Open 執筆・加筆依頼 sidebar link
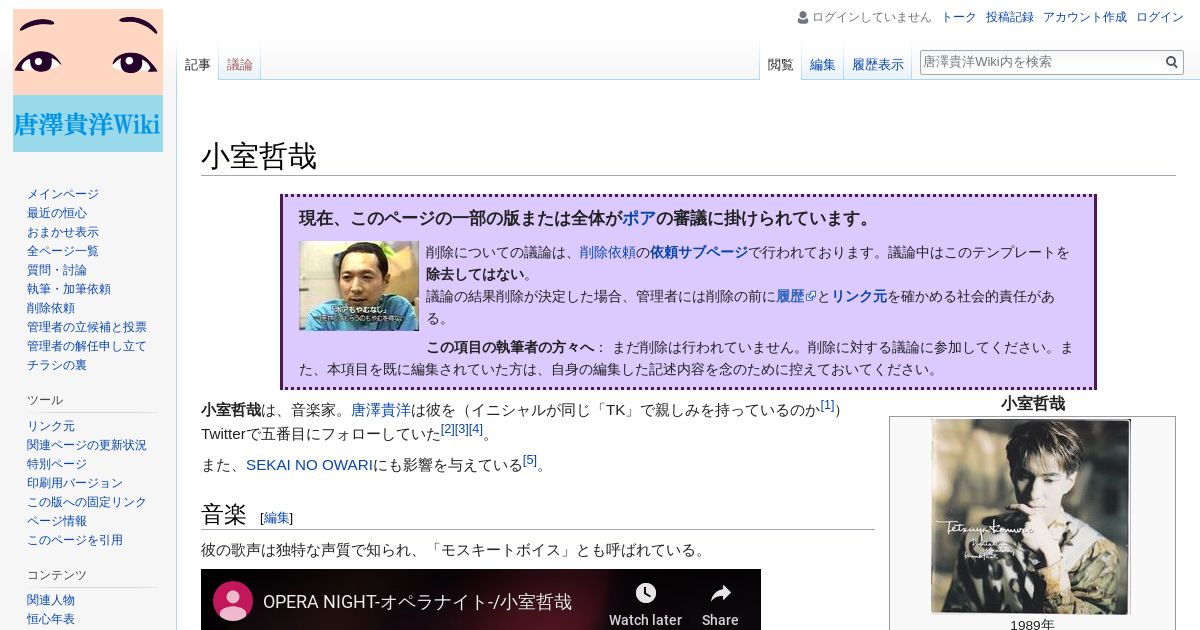This screenshot has width=1200, height=630. [x=69, y=289]
